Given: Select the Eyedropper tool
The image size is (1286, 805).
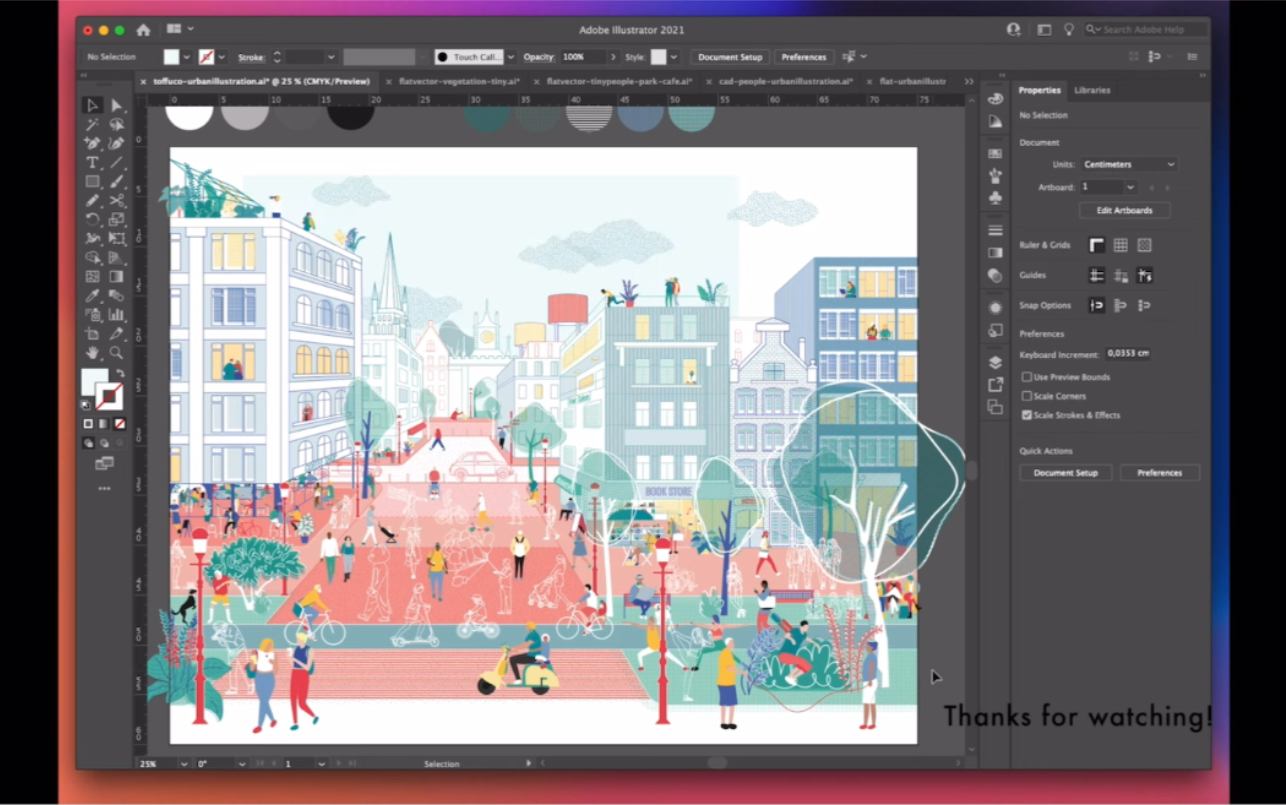Looking at the screenshot, I should 92,296.
